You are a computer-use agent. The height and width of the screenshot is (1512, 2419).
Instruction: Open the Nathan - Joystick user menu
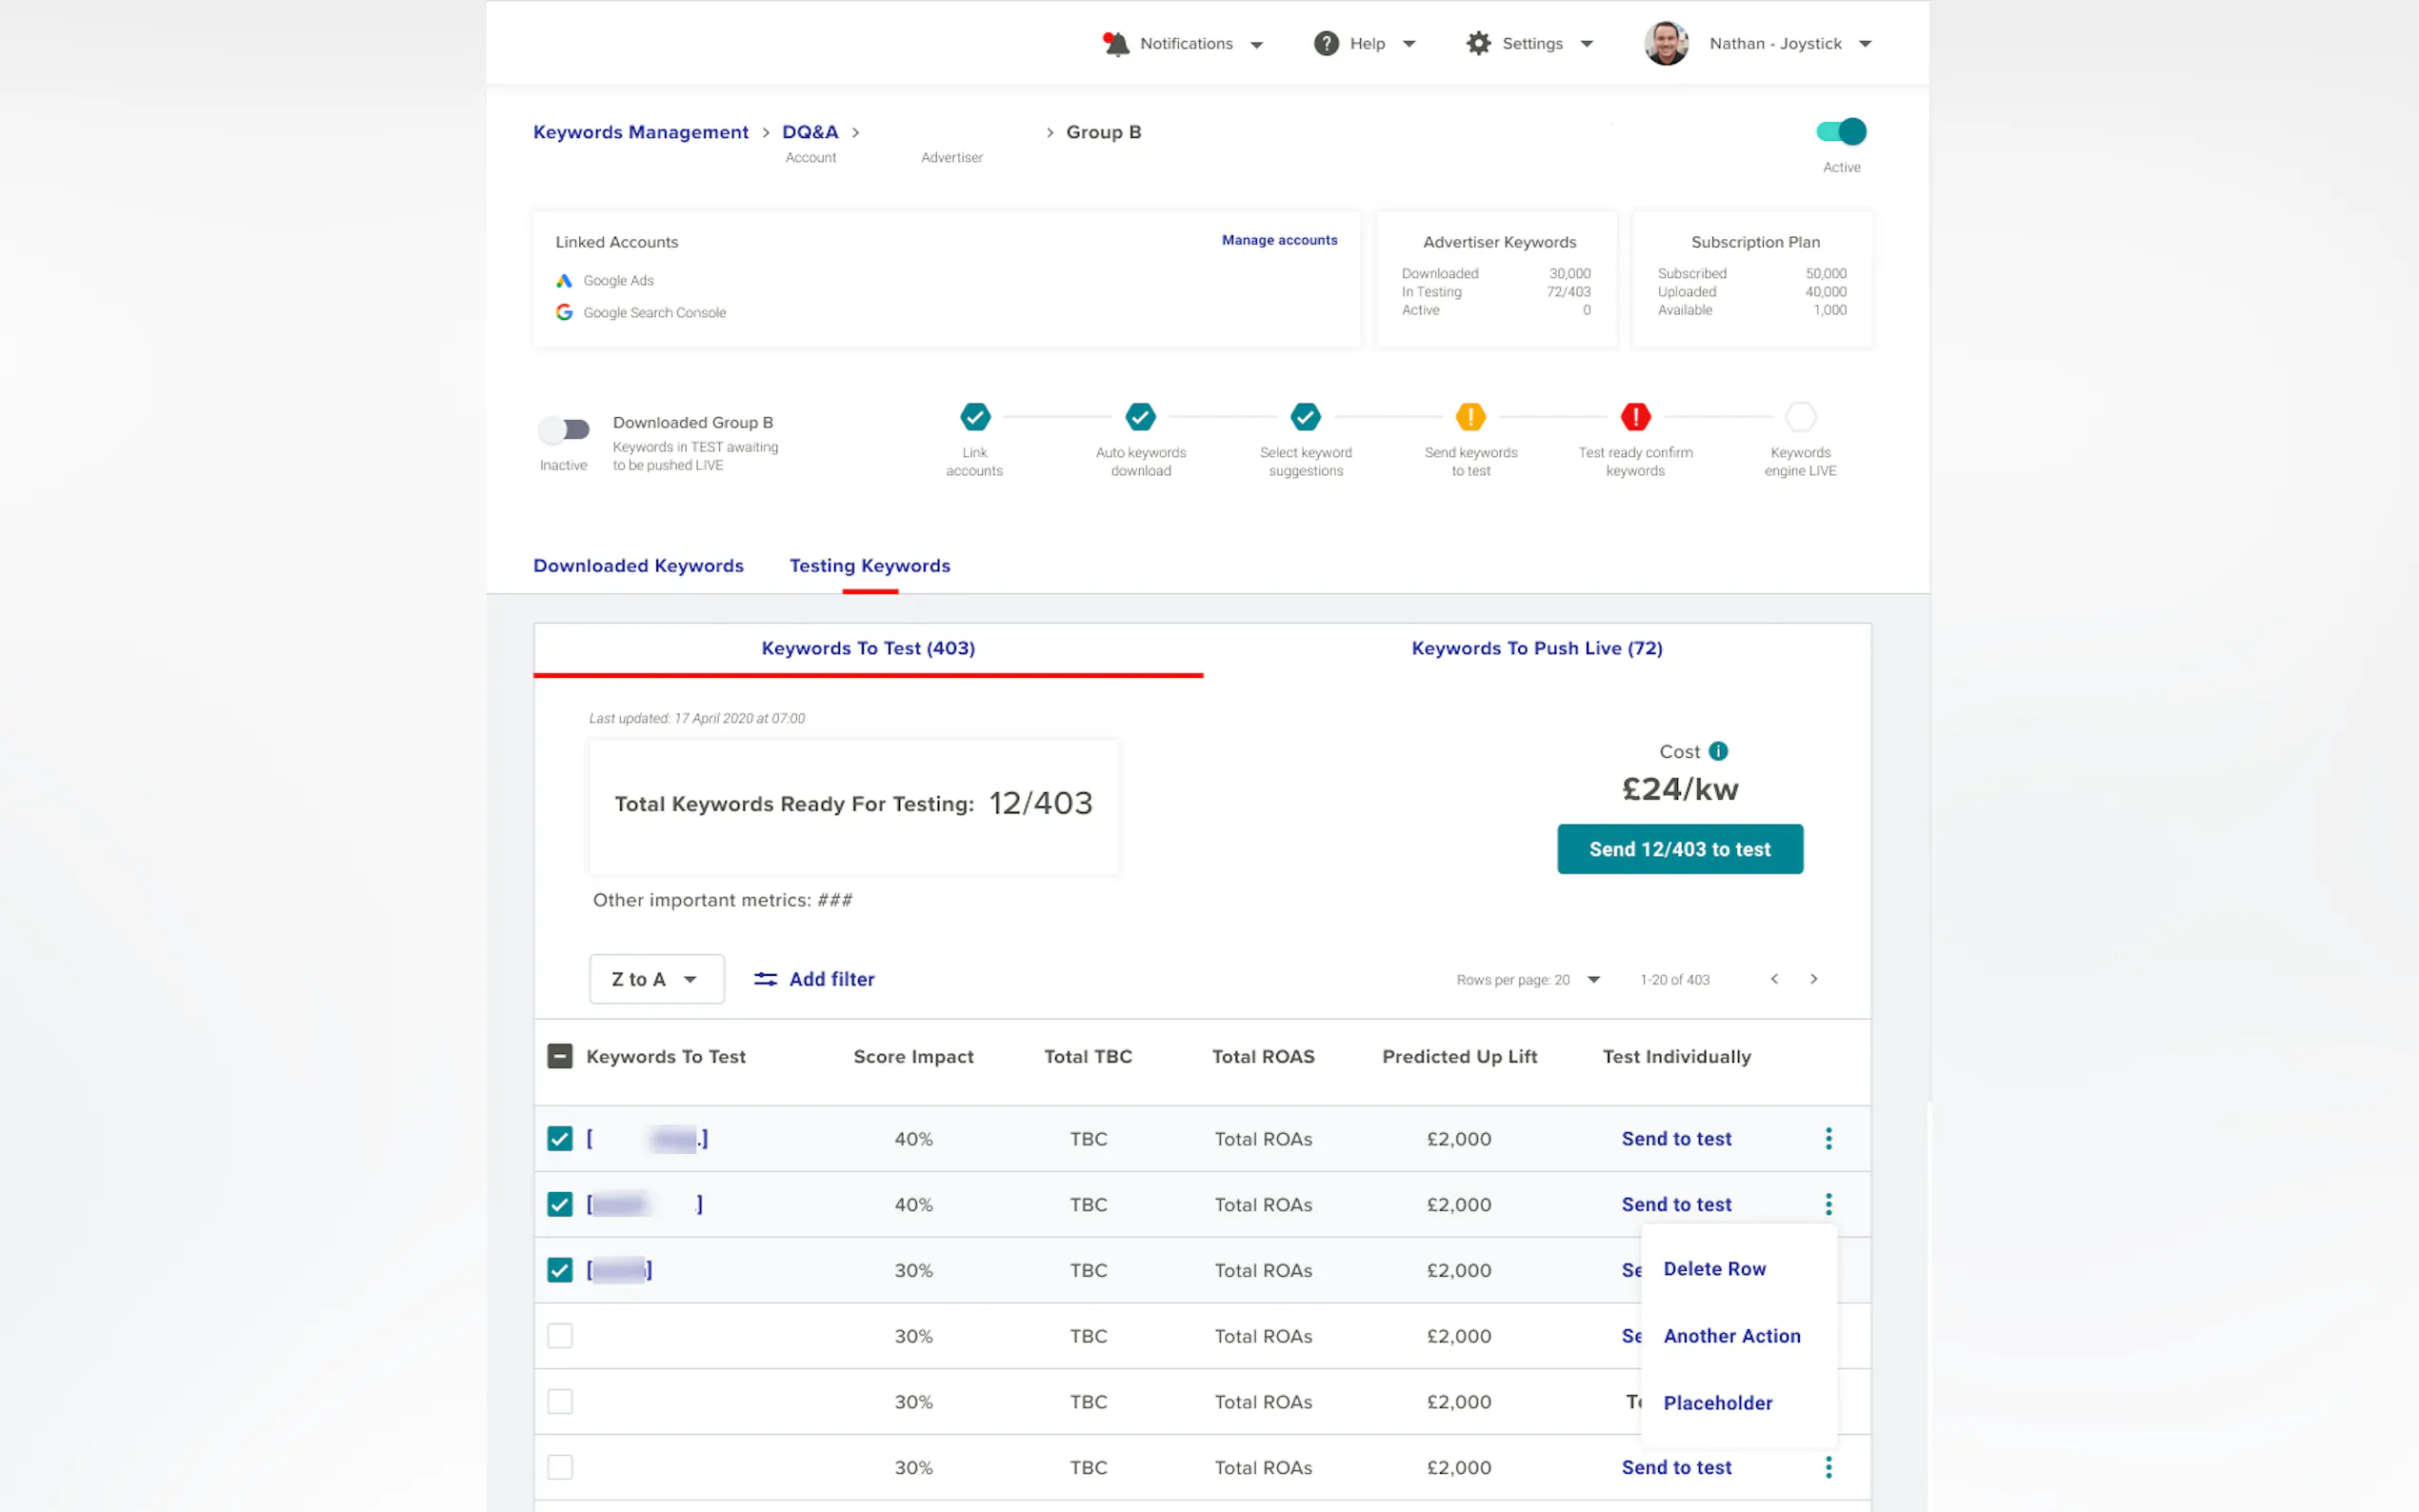click(x=1775, y=44)
